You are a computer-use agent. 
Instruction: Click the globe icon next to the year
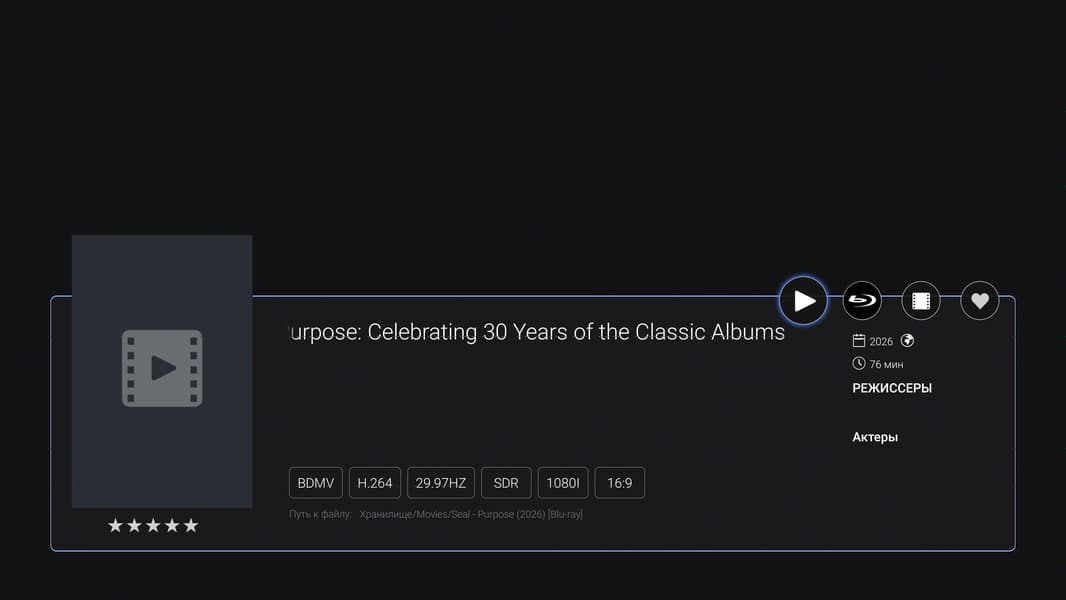pos(907,340)
